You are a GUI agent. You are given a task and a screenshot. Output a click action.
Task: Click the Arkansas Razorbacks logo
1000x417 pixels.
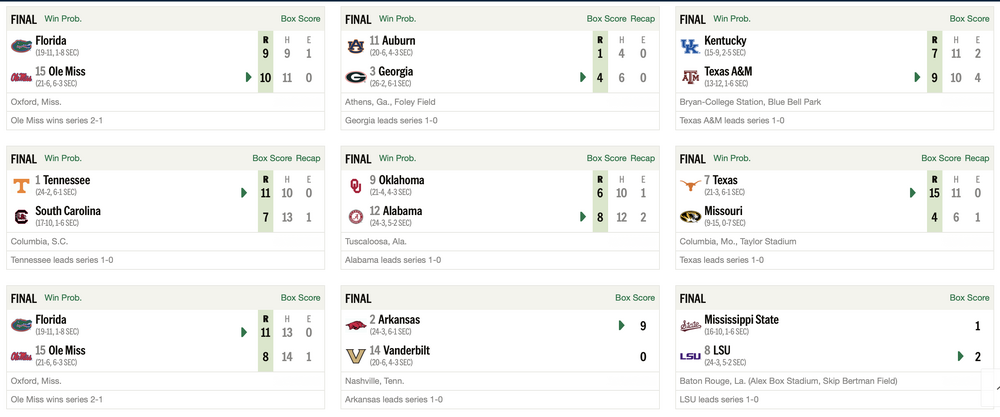(355, 325)
